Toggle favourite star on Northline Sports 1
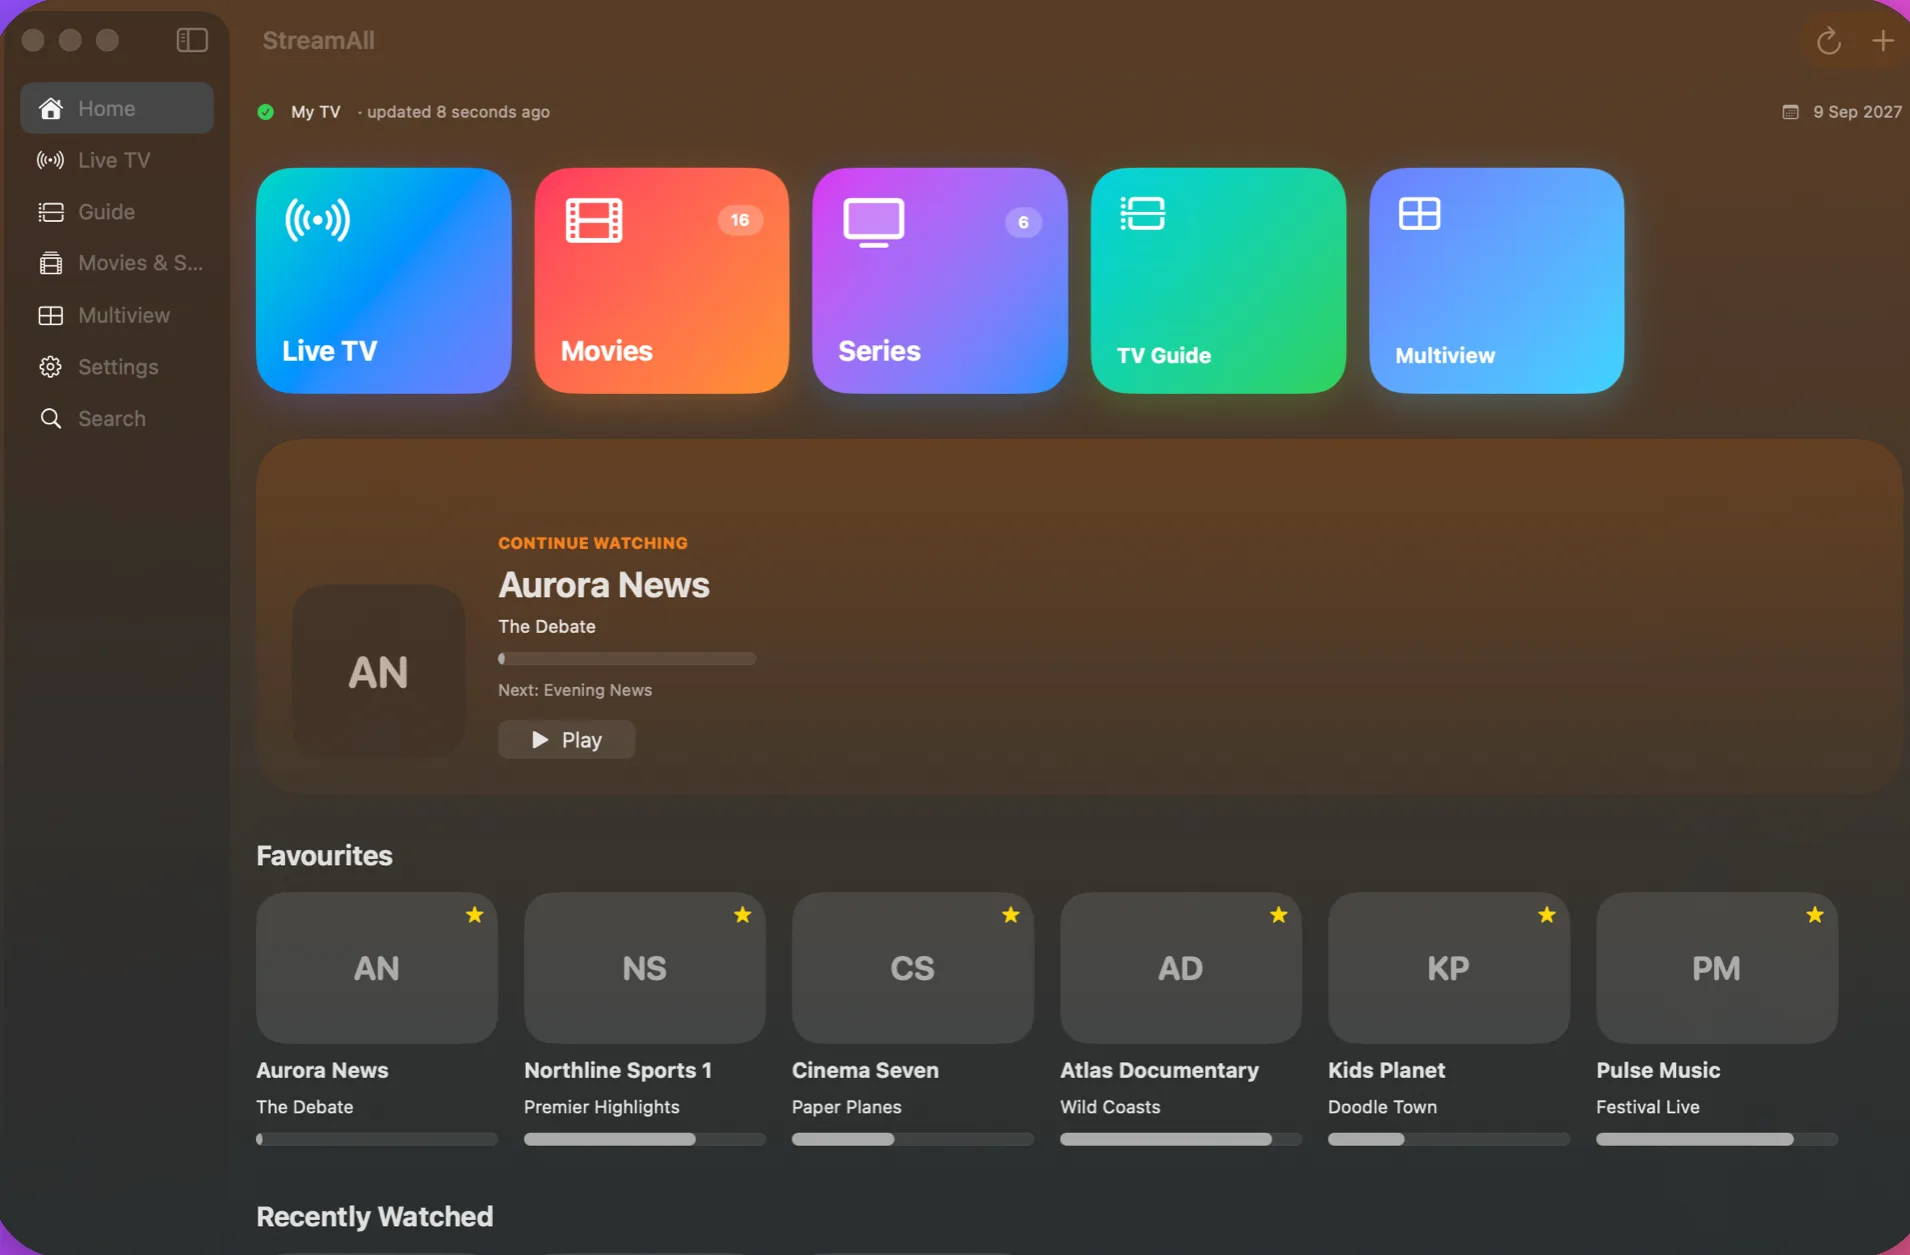 pyautogui.click(x=742, y=915)
